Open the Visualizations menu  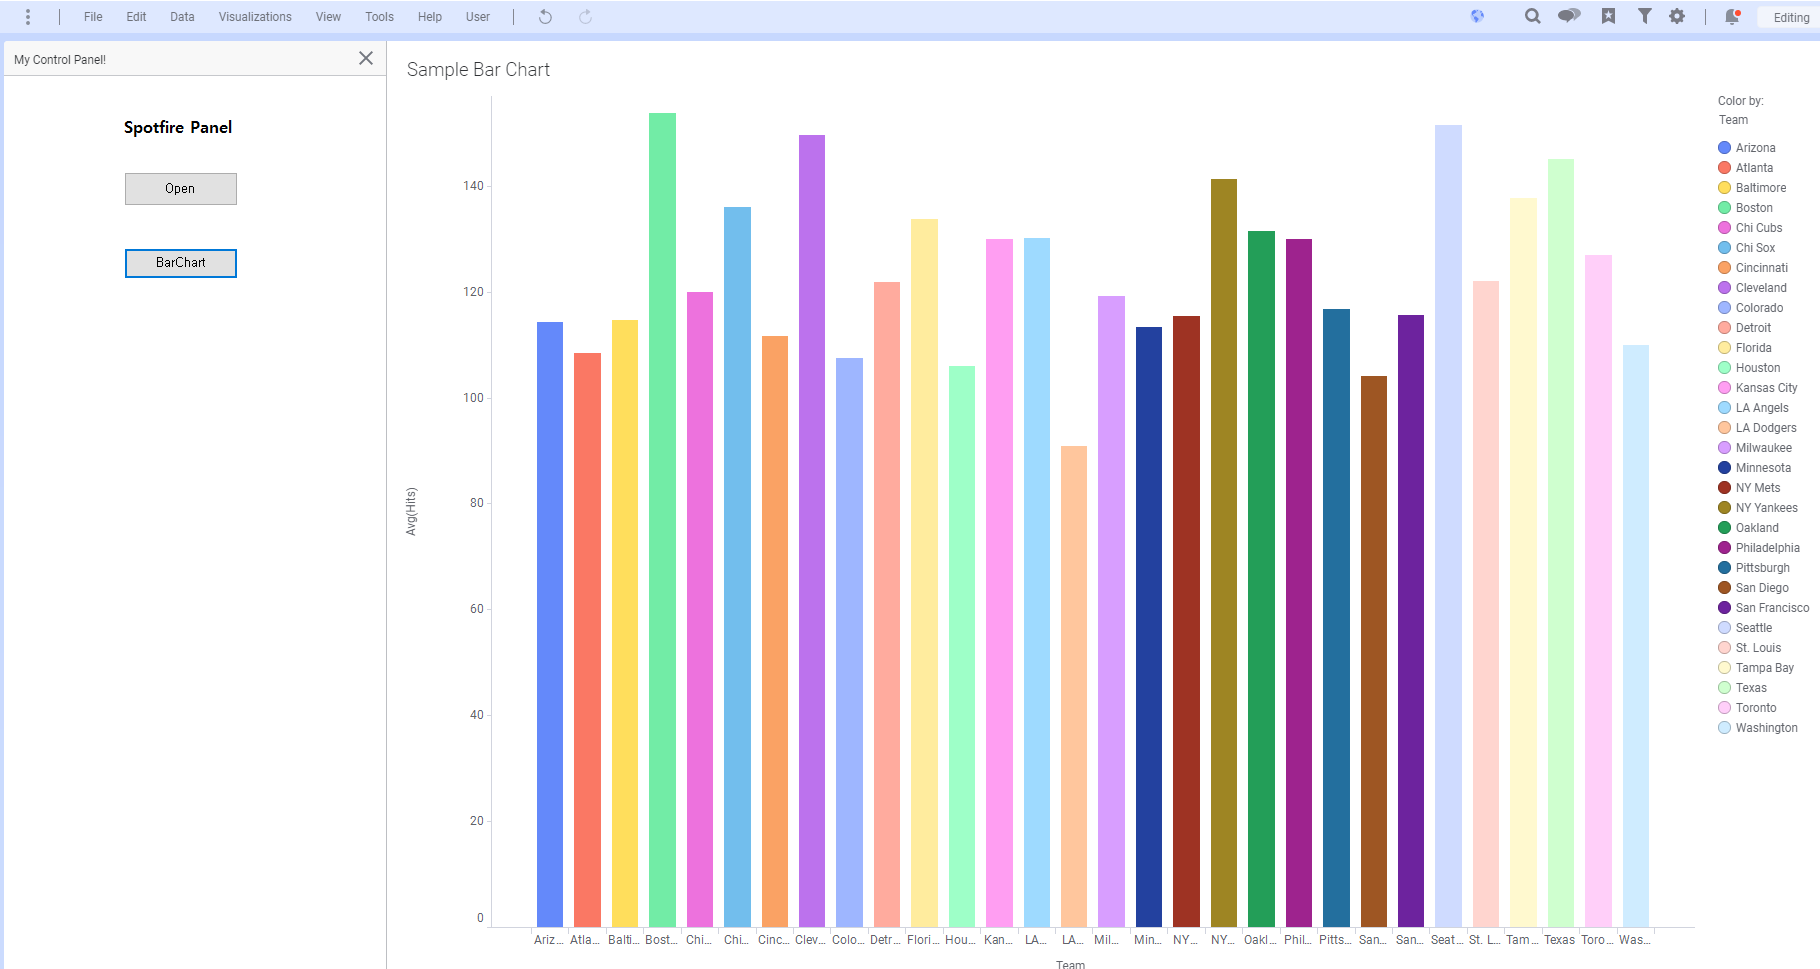(x=255, y=17)
